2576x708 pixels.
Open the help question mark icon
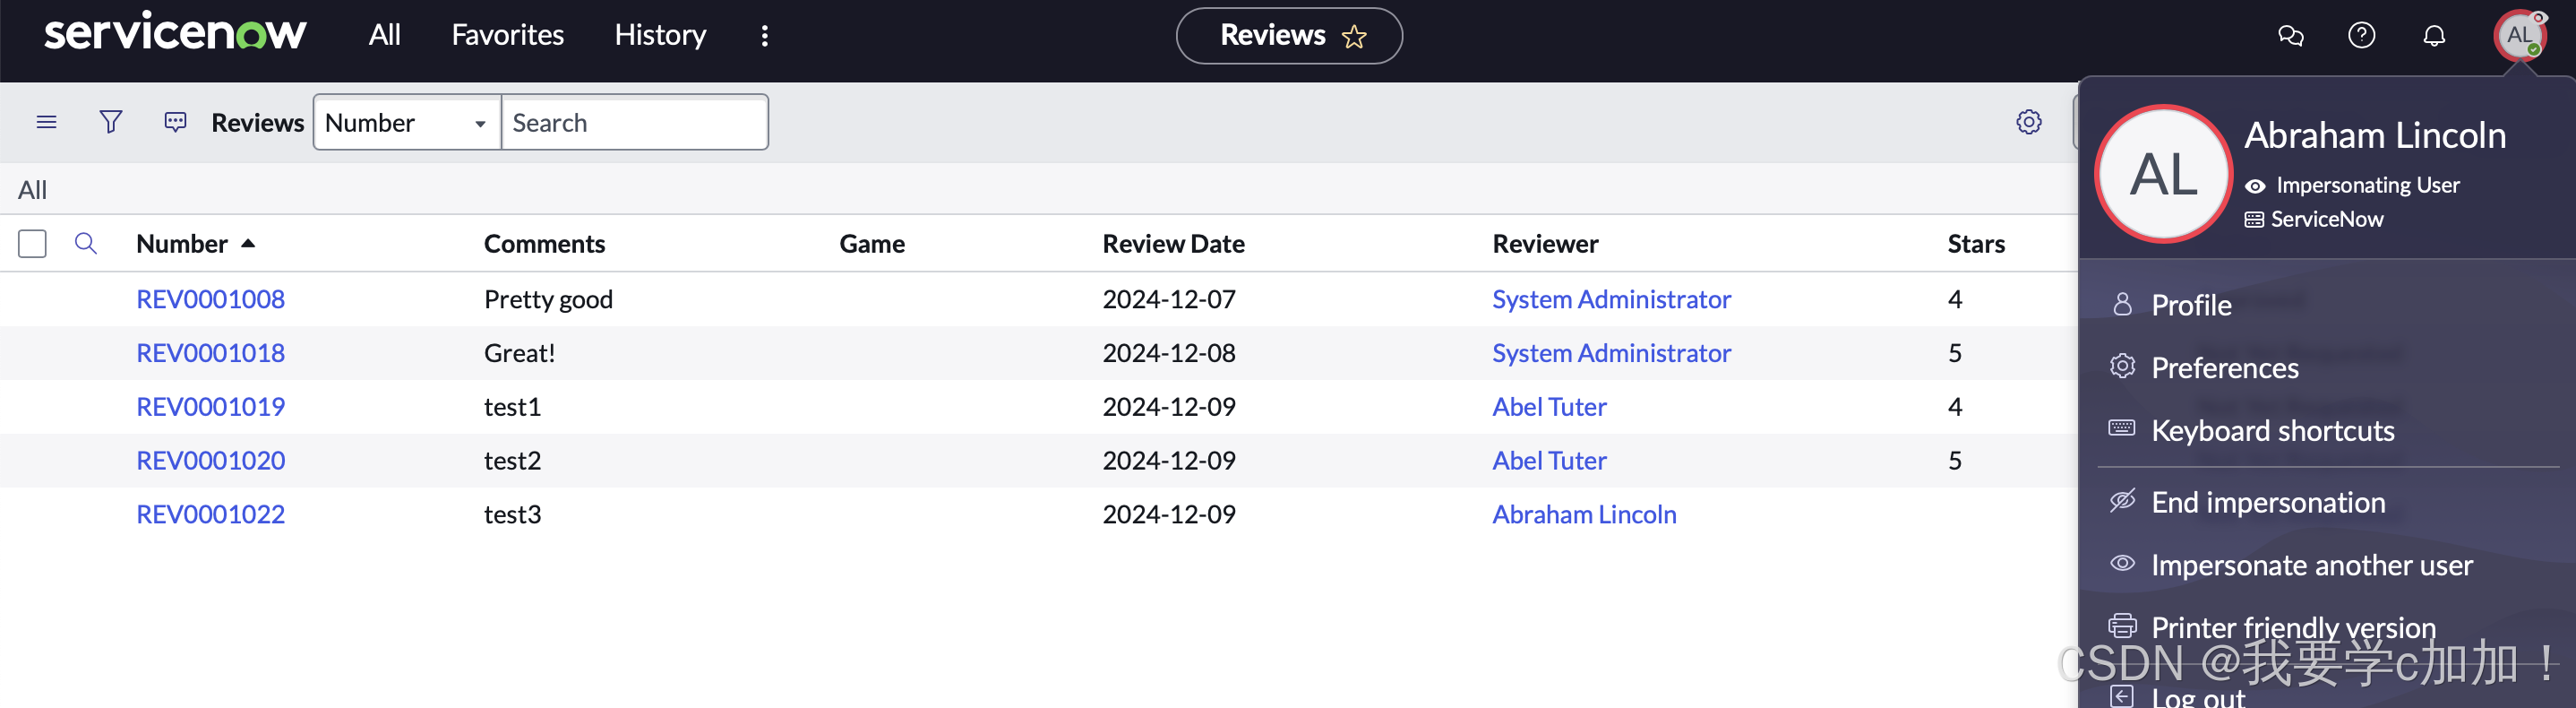2361,36
